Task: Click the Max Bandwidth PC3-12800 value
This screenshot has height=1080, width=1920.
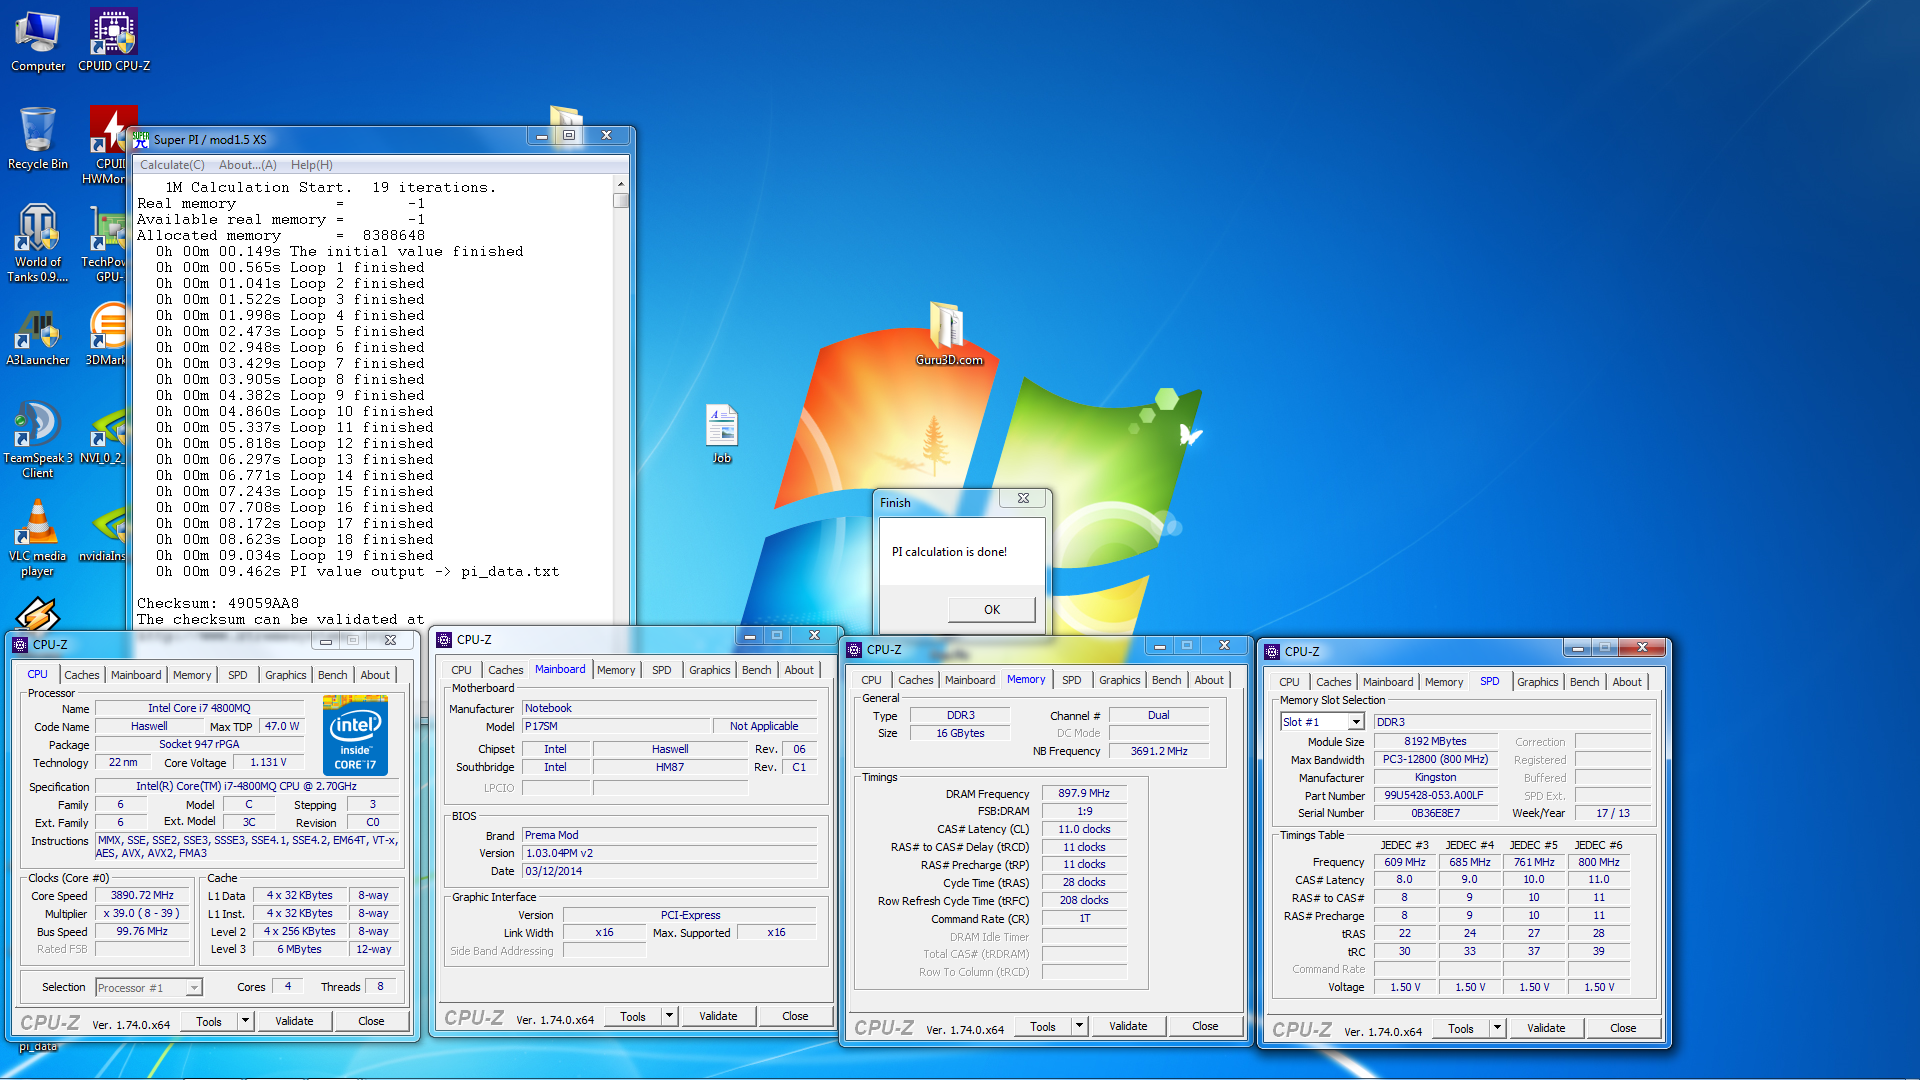Action: point(1435,759)
